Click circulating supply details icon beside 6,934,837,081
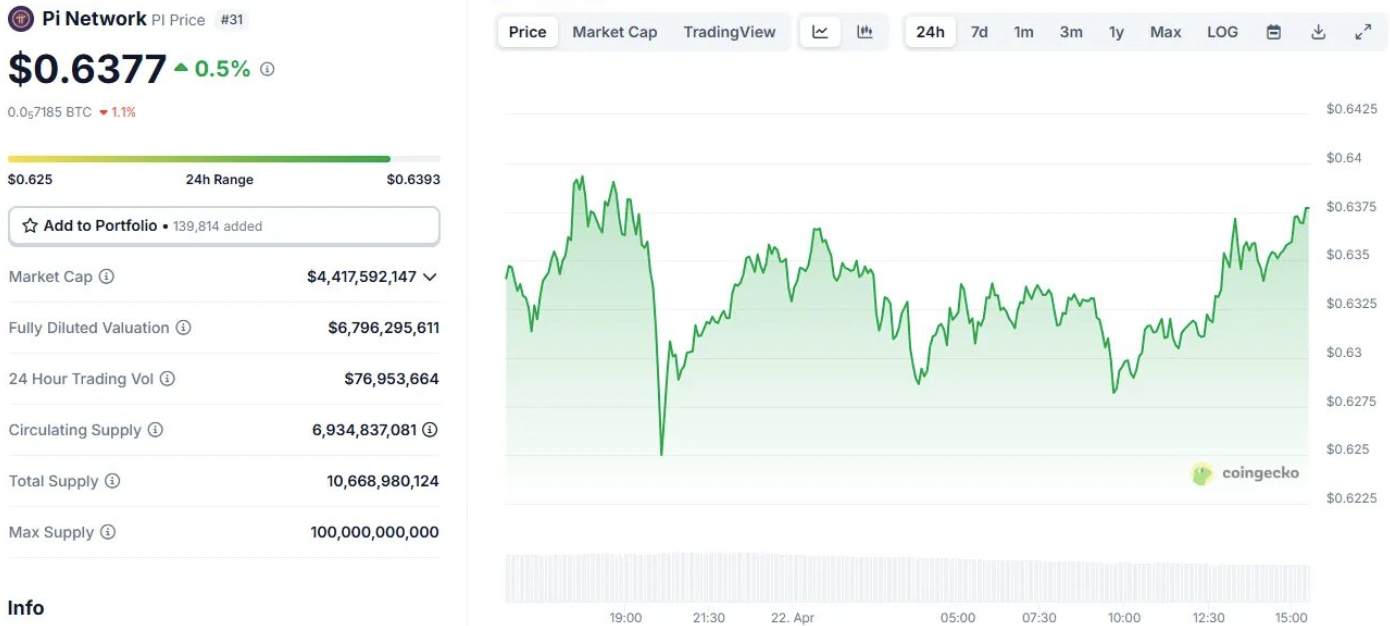 pyautogui.click(x=430, y=430)
